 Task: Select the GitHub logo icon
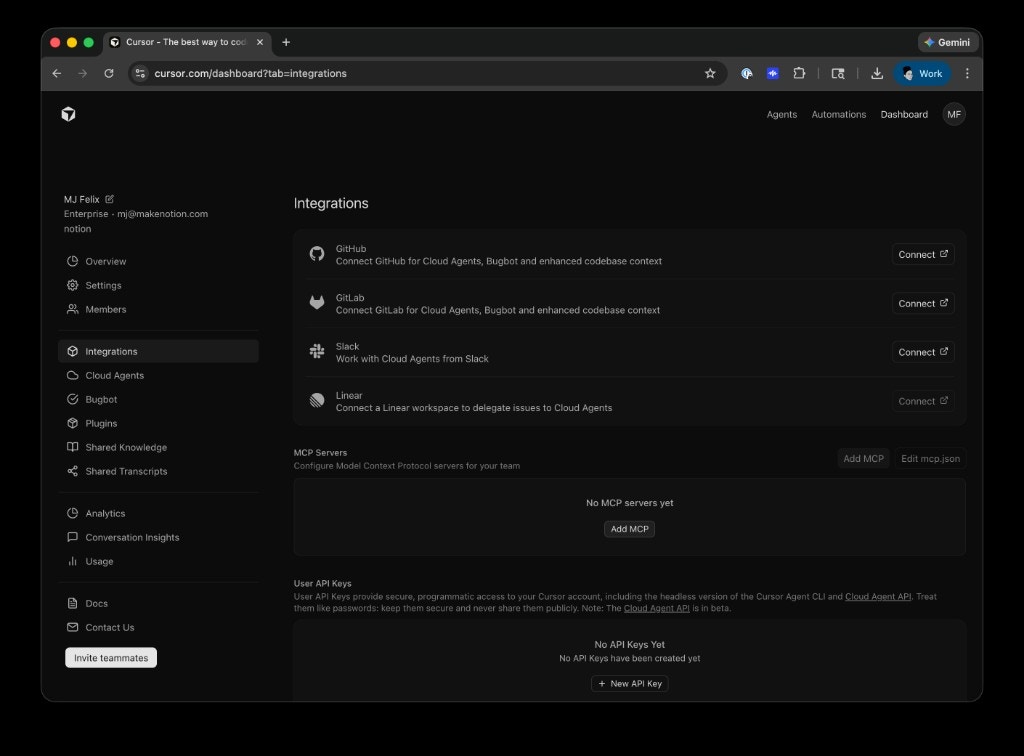coord(317,254)
